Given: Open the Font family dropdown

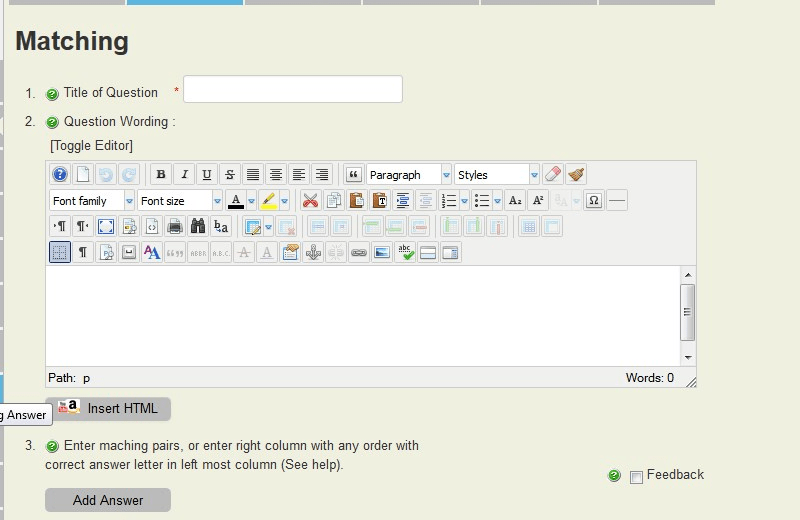Looking at the screenshot, I should (92, 201).
